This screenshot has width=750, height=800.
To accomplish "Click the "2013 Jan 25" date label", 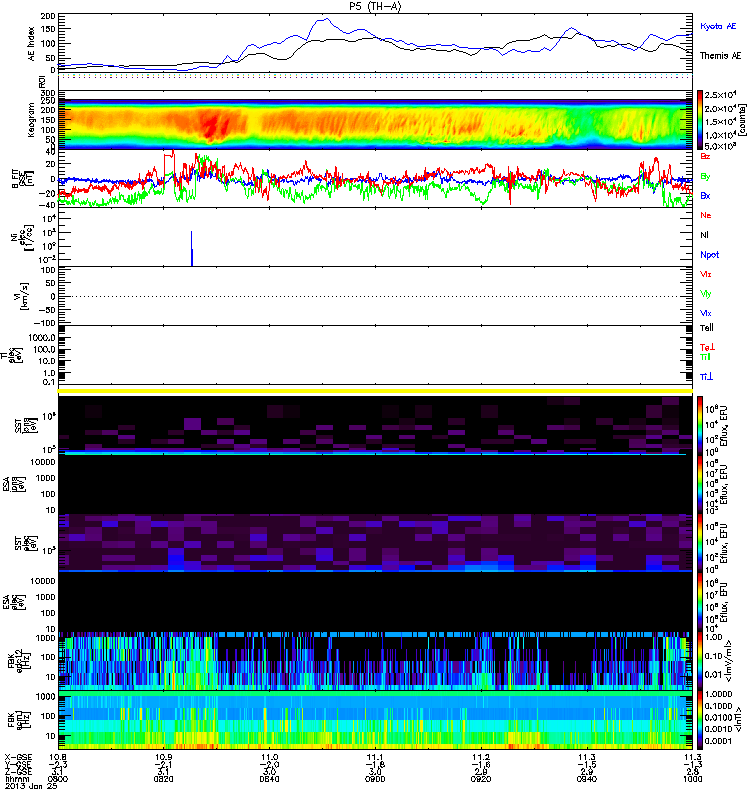I will click(31, 786).
